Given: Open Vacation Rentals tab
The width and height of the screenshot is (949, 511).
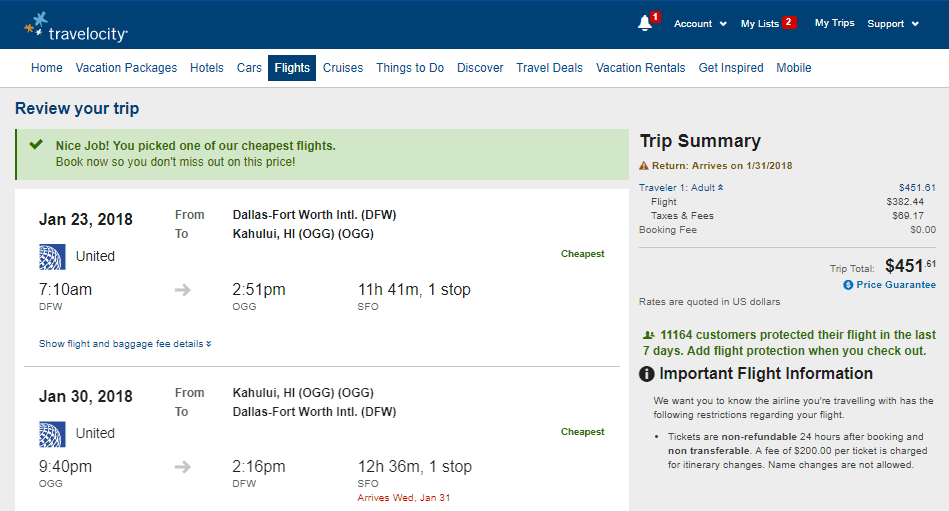Looking at the screenshot, I should click(640, 68).
